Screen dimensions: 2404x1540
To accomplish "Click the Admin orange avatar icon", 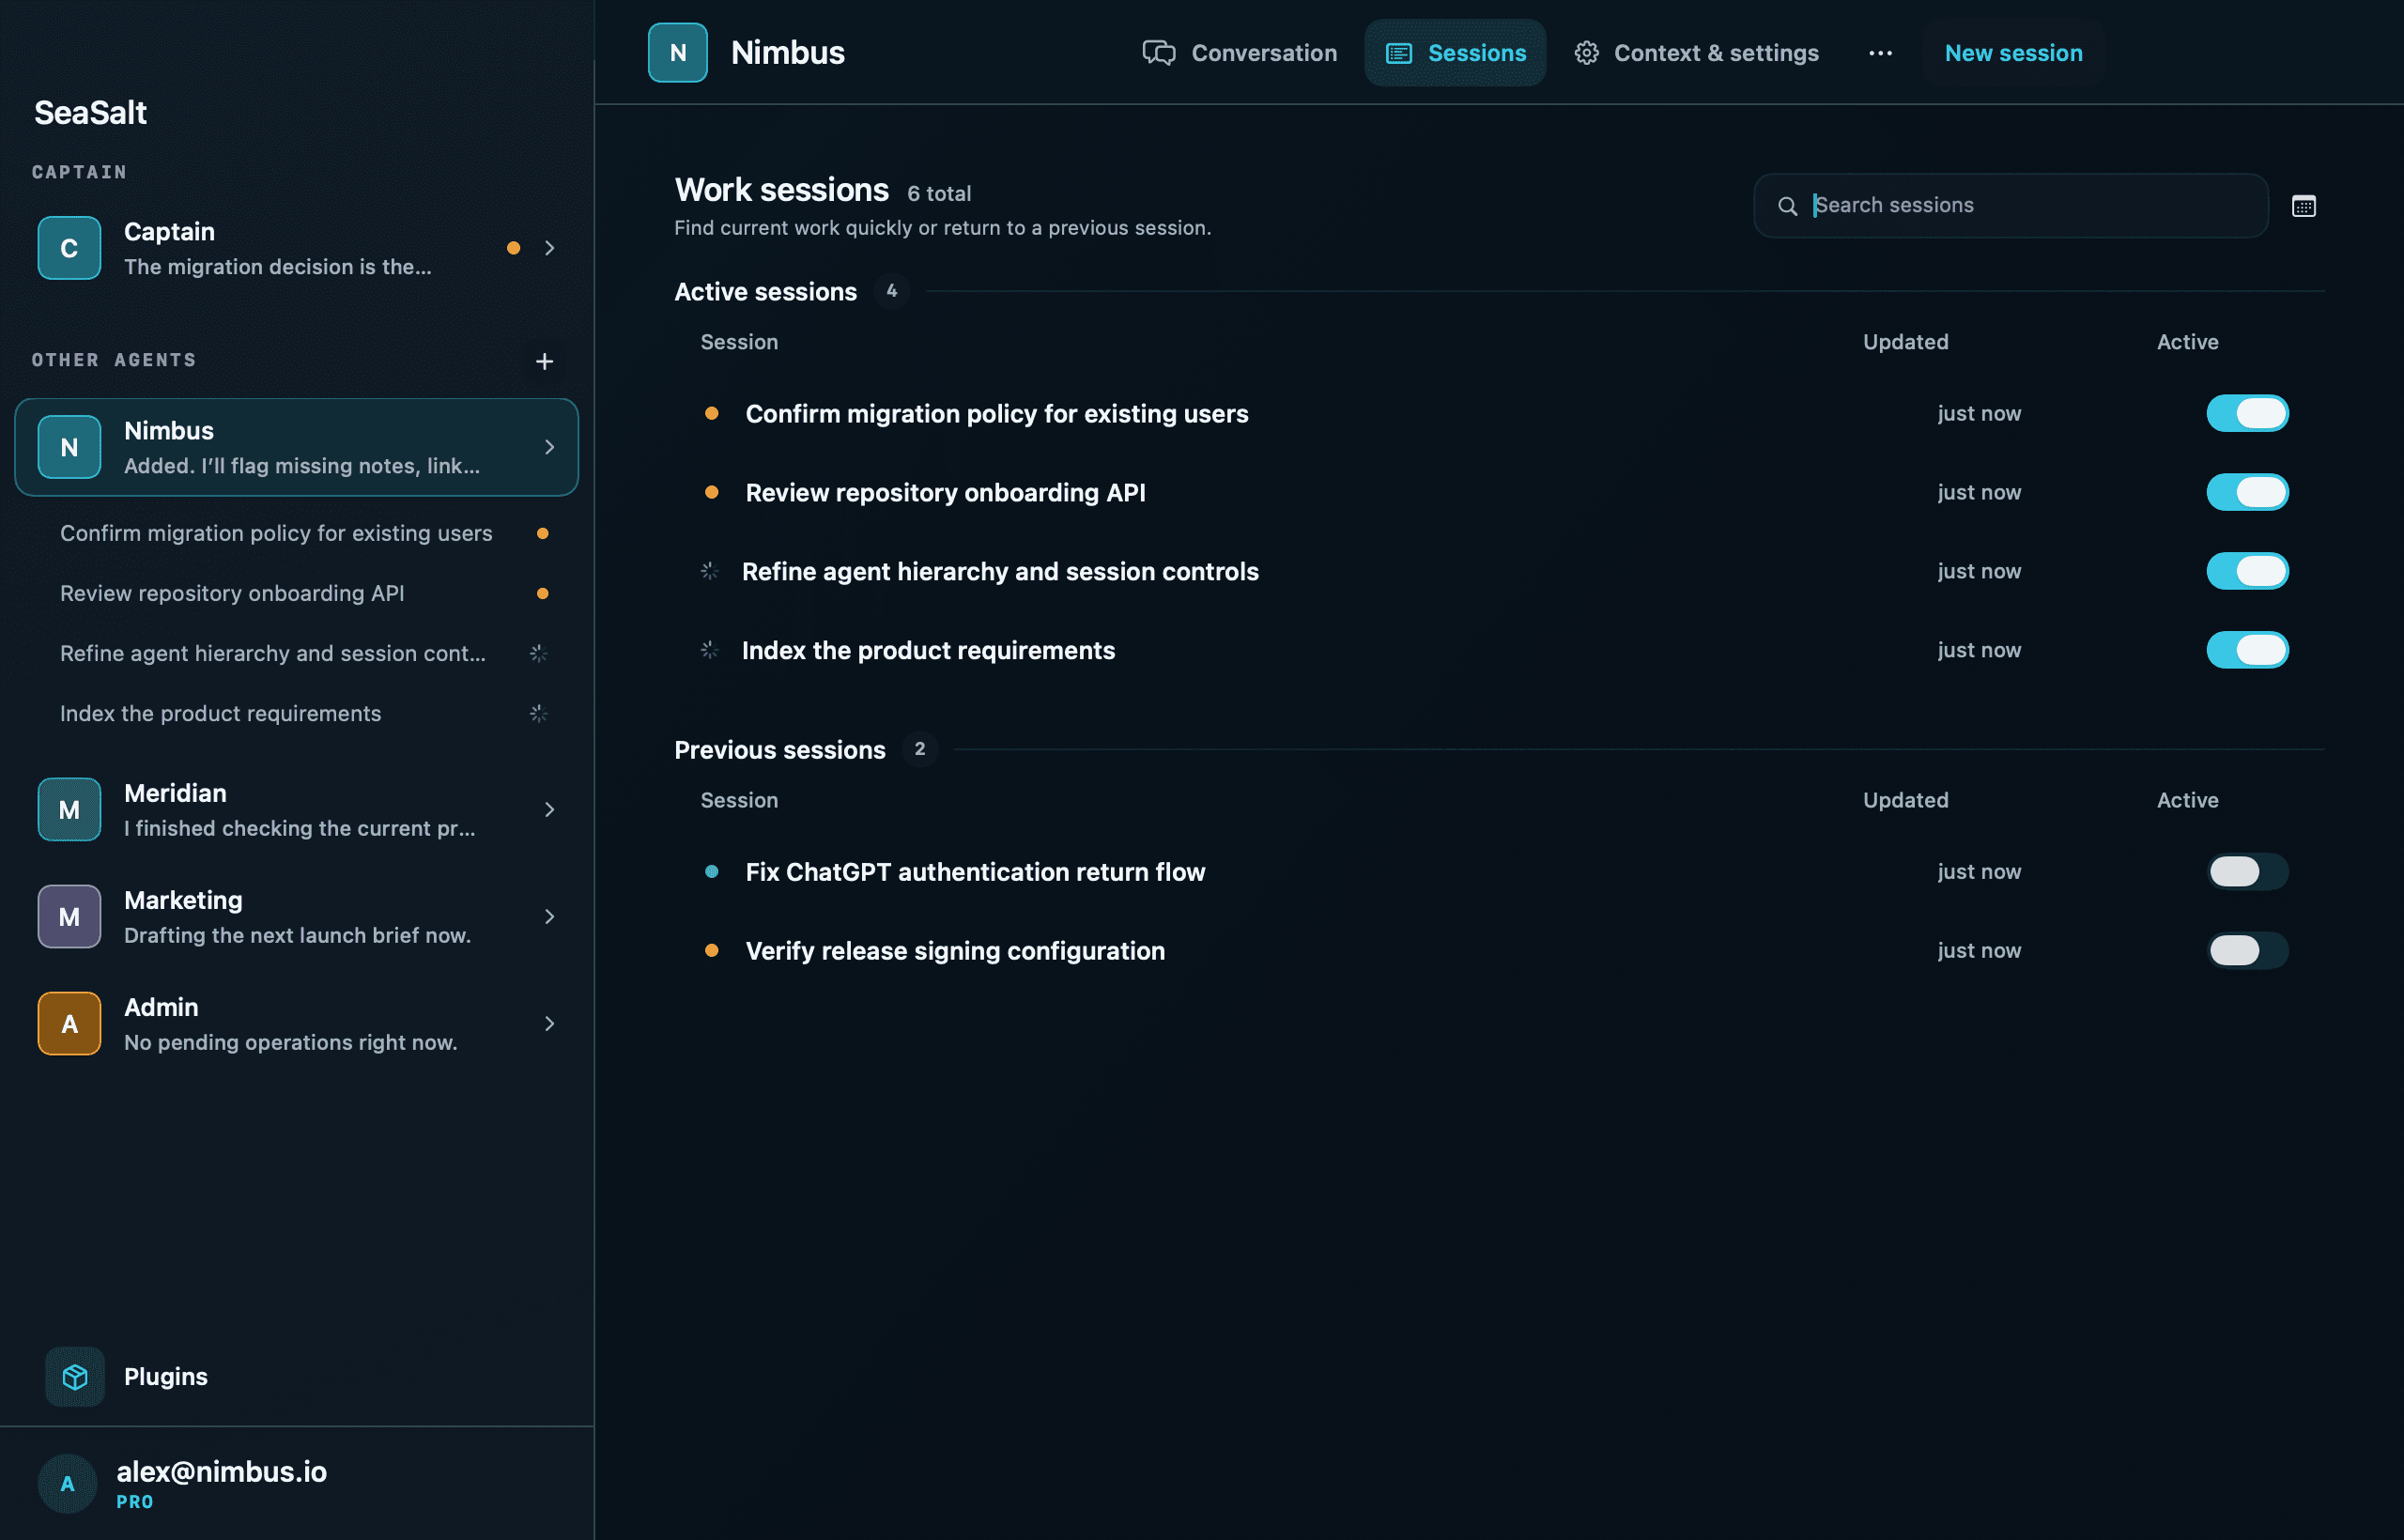I will 69,1023.
